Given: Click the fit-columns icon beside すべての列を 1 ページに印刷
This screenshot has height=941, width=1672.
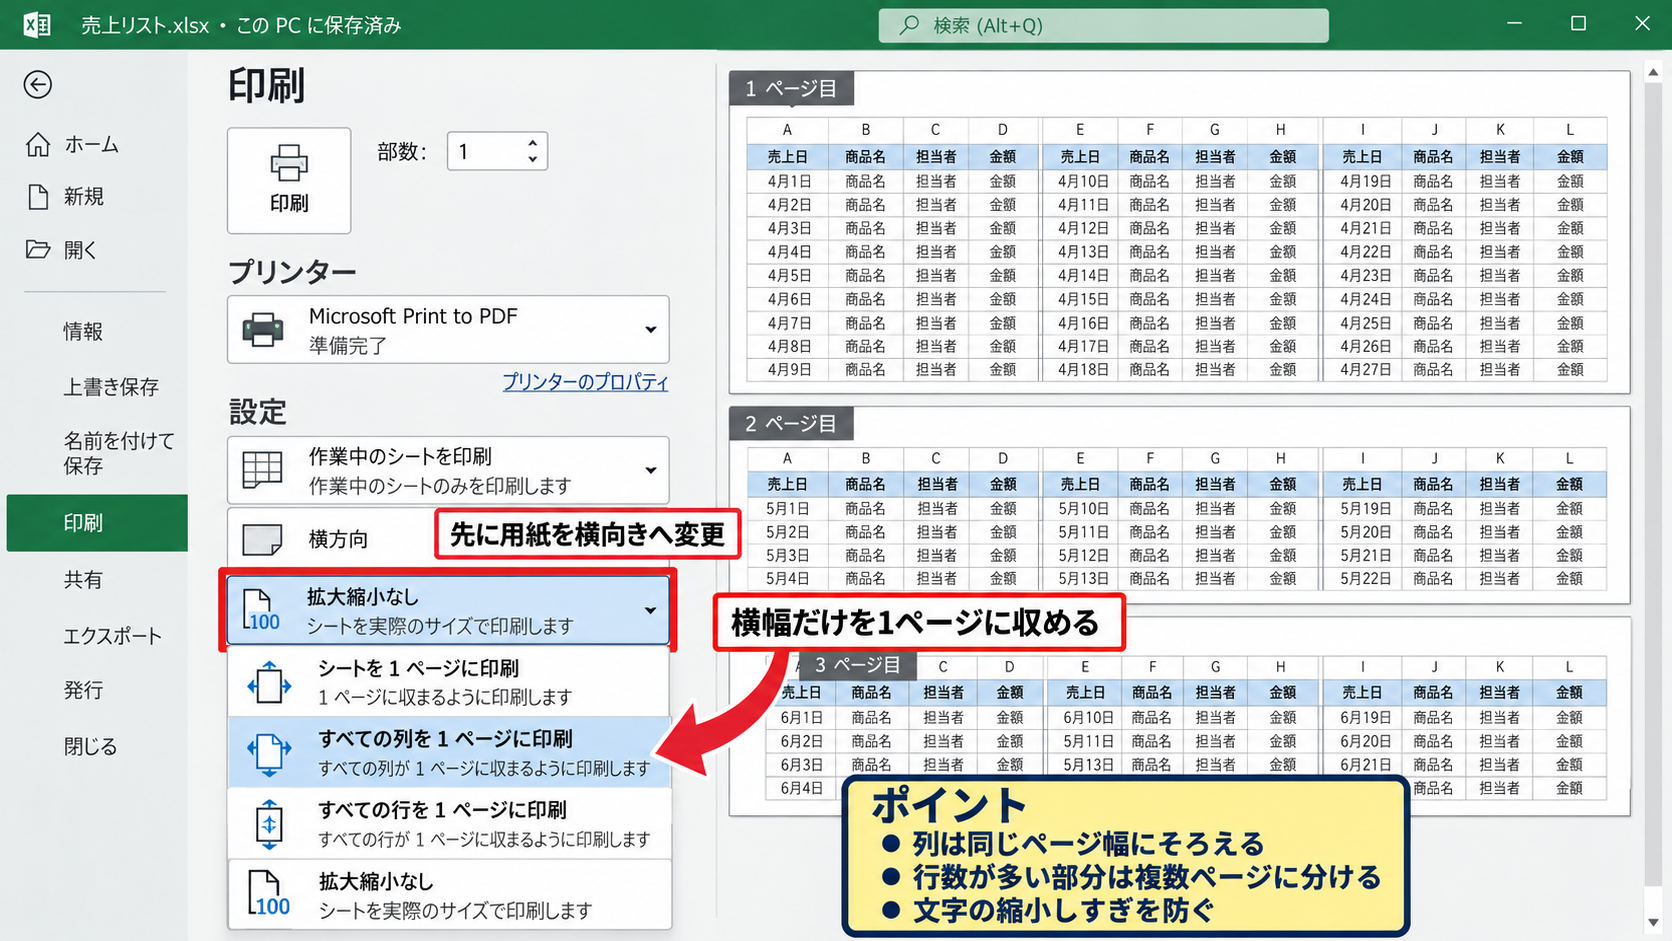Looking at the screenshot, I should (269, 754).
